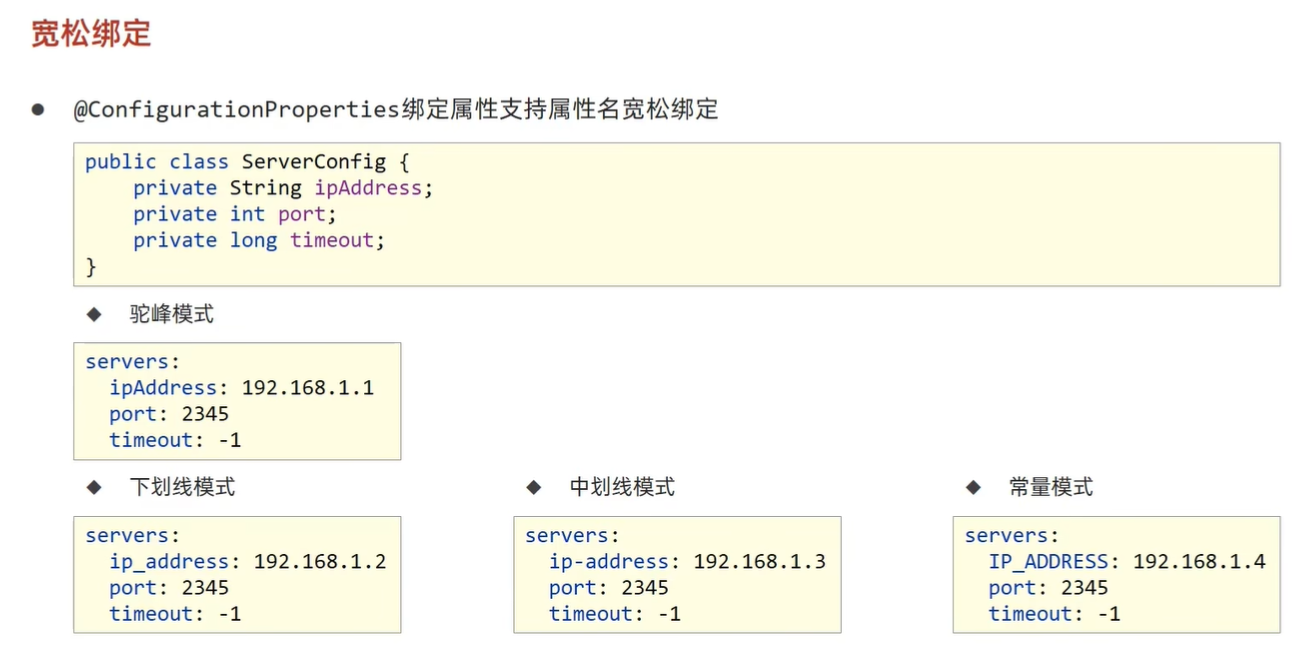Screen dimensions: 1302x650
Task: Select the ServerConfig class name in code
Action: (313, 162)
